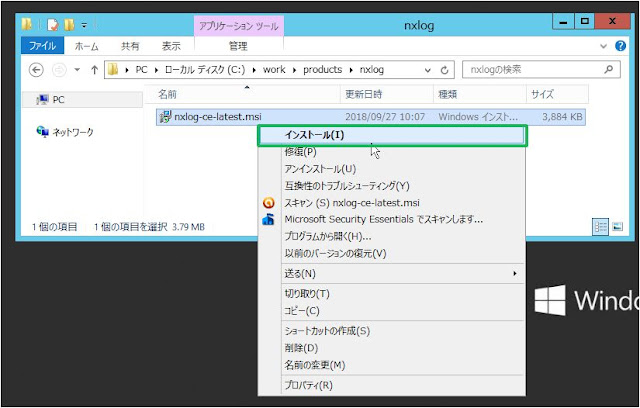Viewport: 640px width, 408px height.
Task: Click the search magnifier icon
Action: click(609, 69)
